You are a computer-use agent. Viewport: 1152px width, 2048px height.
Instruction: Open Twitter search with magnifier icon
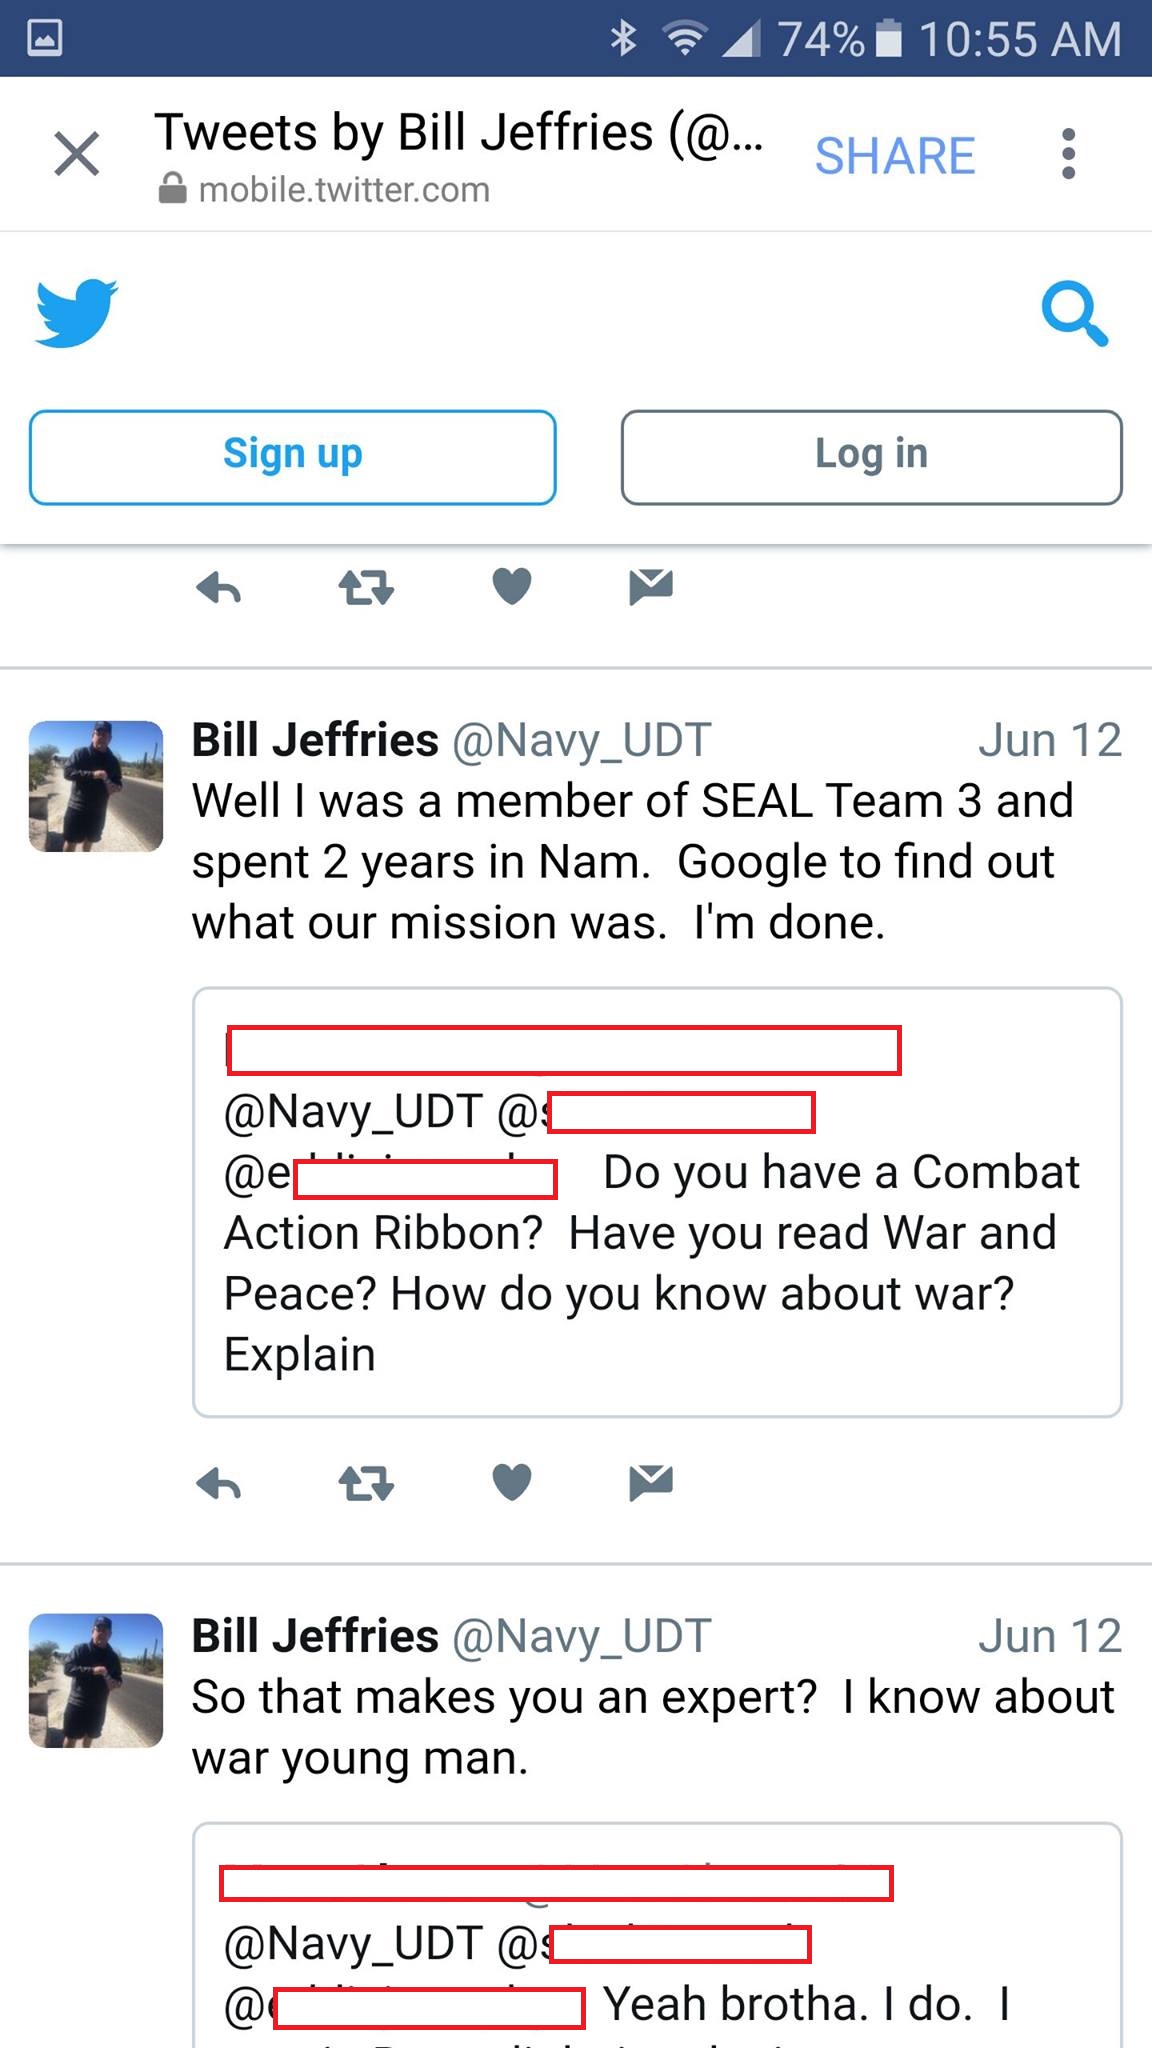(x=1074, y=314)
